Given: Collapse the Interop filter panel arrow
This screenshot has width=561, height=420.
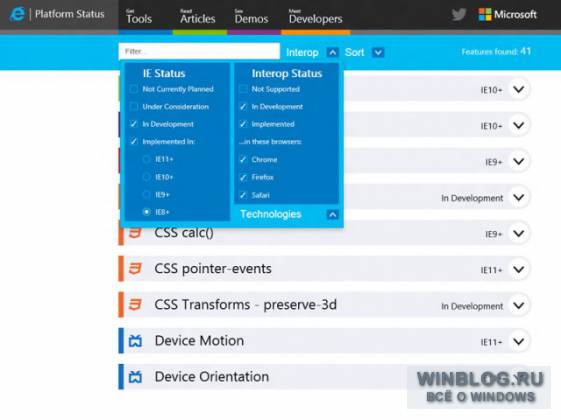Looking at the screenshot, I should point(332,53).
